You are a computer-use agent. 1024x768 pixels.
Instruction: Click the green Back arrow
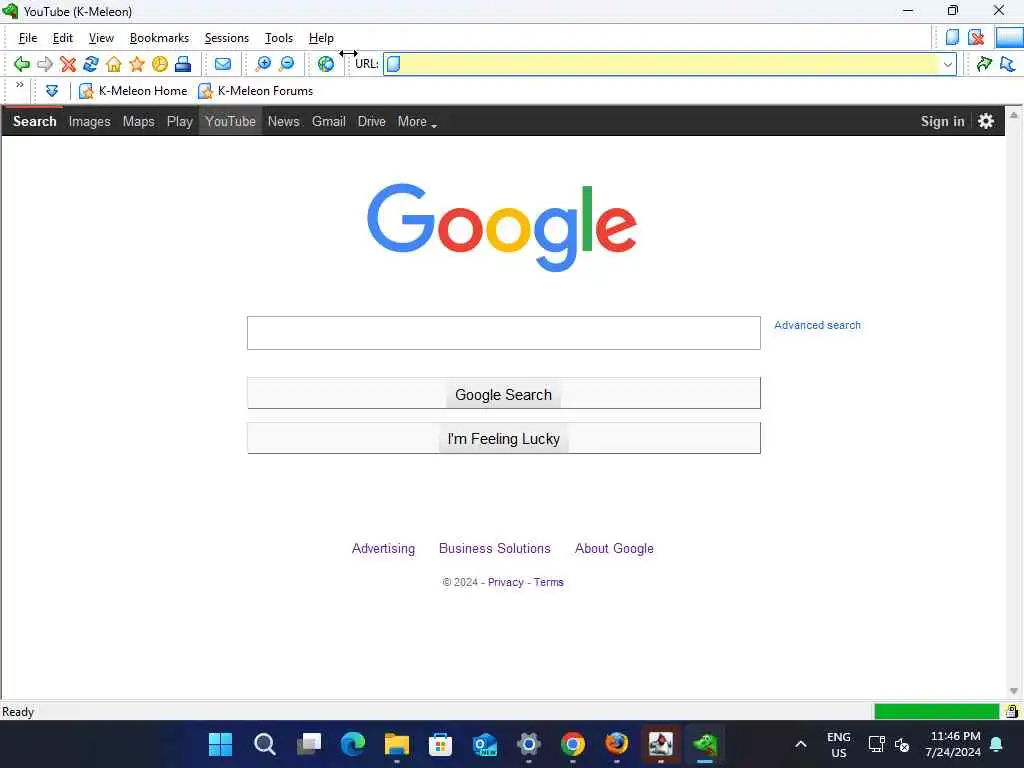click(x=22, y=64)
